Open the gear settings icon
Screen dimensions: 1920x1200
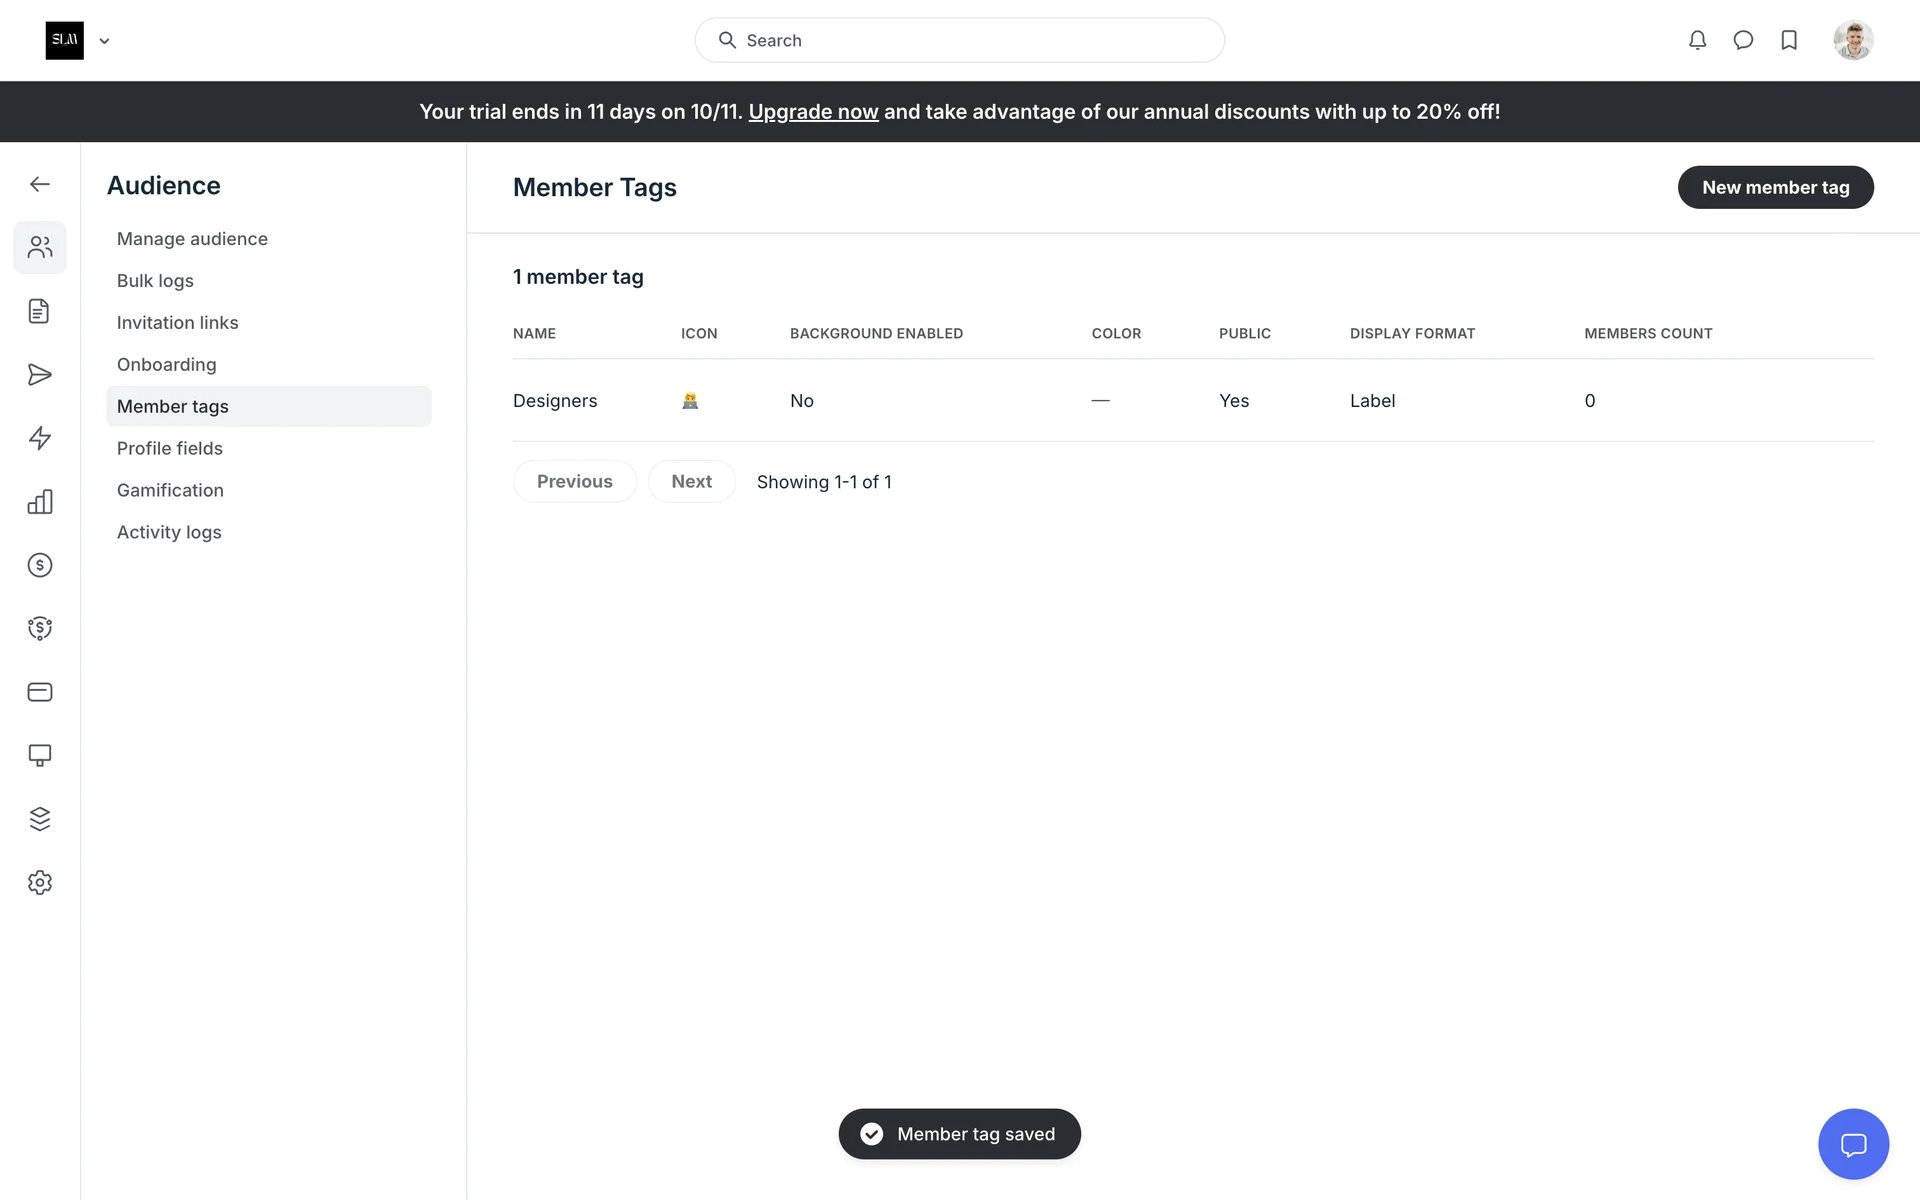tap(40, 883)
